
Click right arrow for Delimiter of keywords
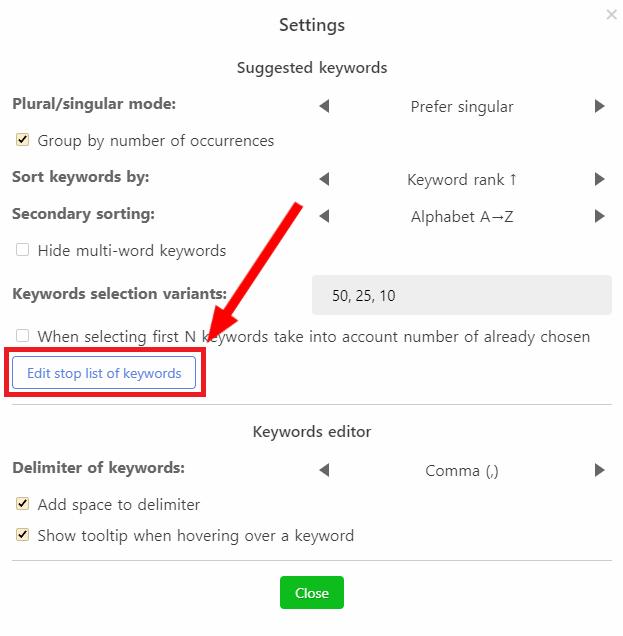(599, 470)
